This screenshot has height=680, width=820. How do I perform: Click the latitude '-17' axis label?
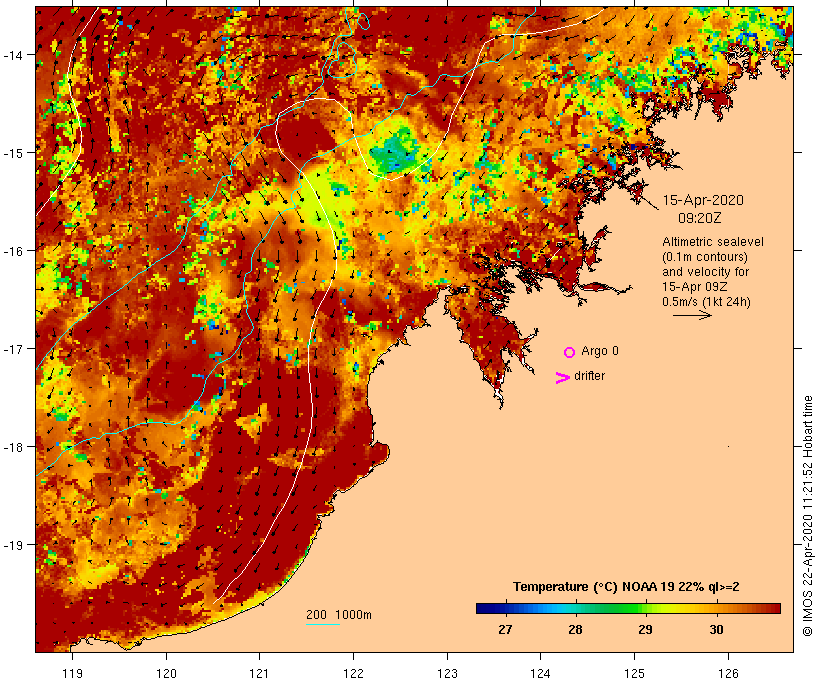tap(12, 348)
